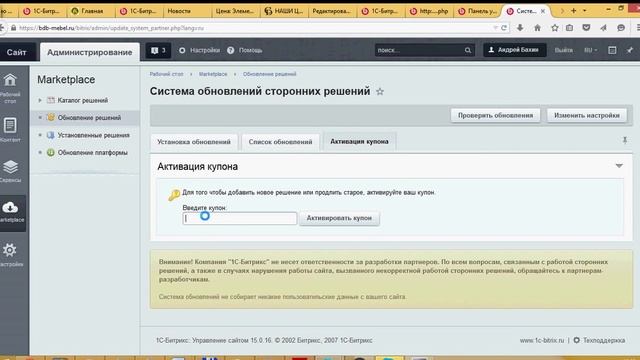Open the www.1c-bitrix.ru footer link
This screenshot has height=360, width=640.
[542, 340]
